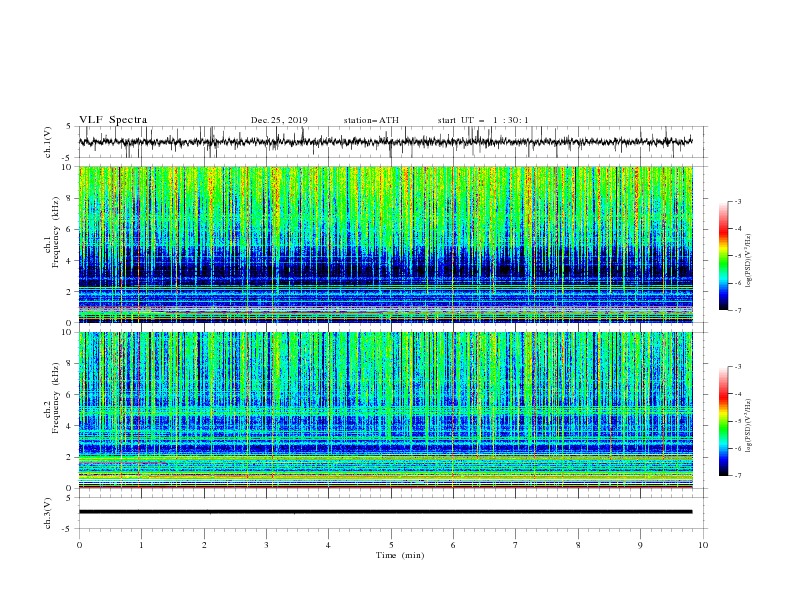Image resolution: width=792 pixels, height=612 pixels.
Task: Click the "-3" label on ch.1 colorbar
Action: (738, 201)
